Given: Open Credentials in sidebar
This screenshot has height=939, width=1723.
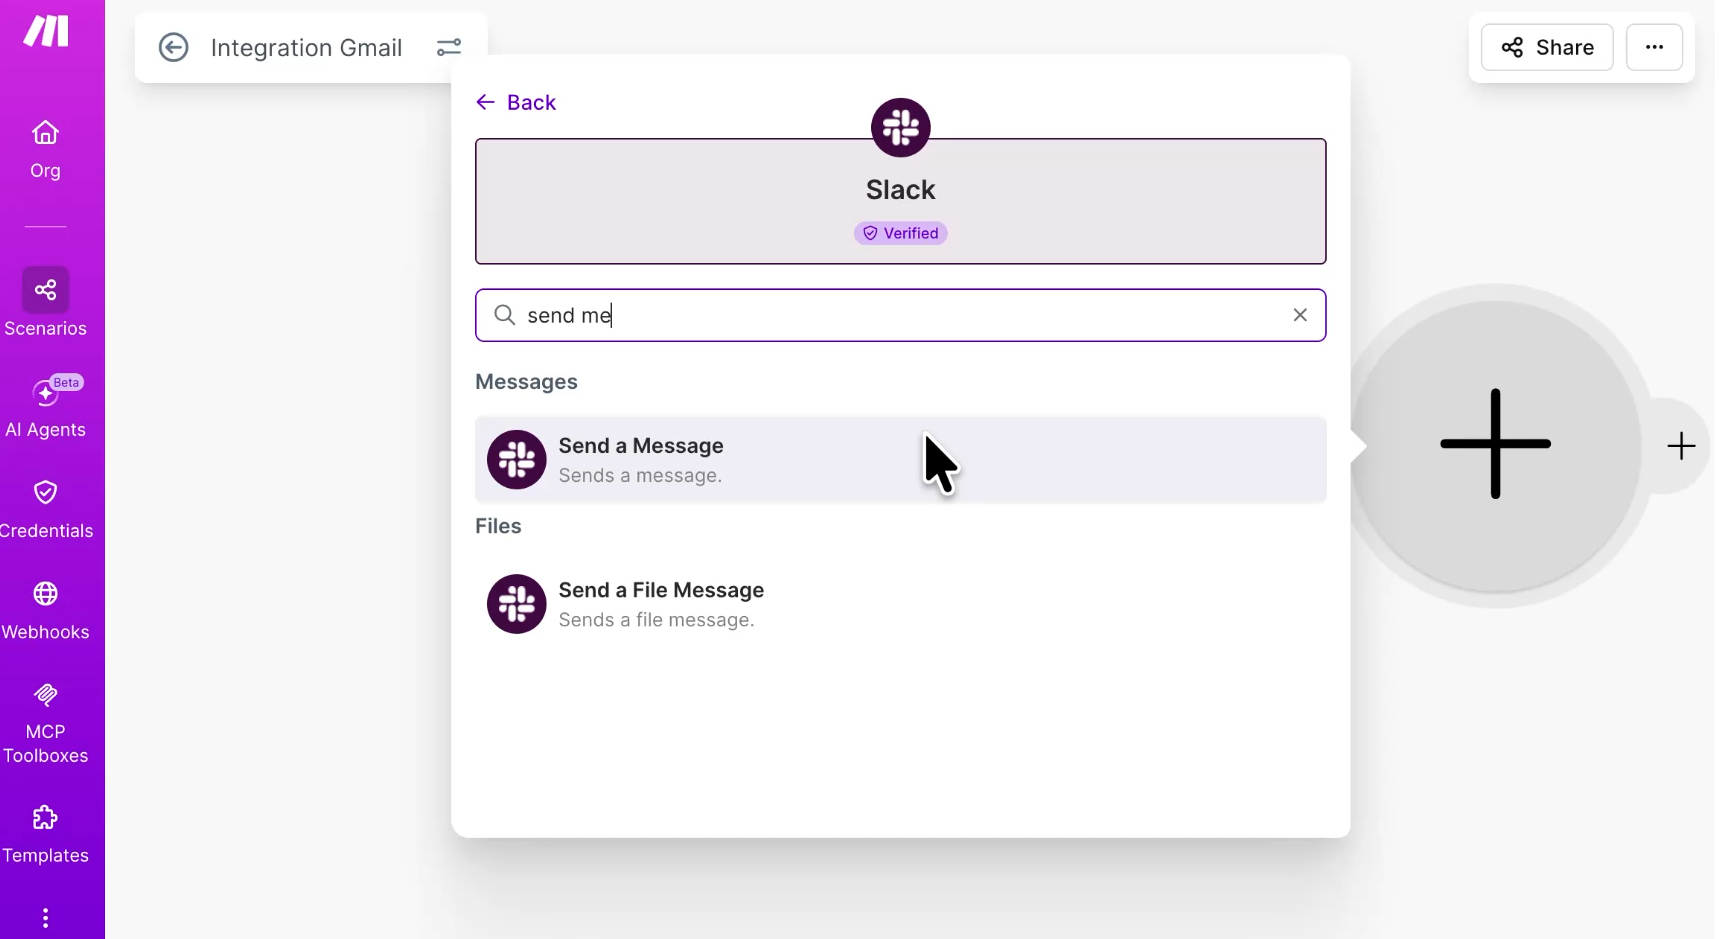Looking at the screenshot, I should (45, 510).
